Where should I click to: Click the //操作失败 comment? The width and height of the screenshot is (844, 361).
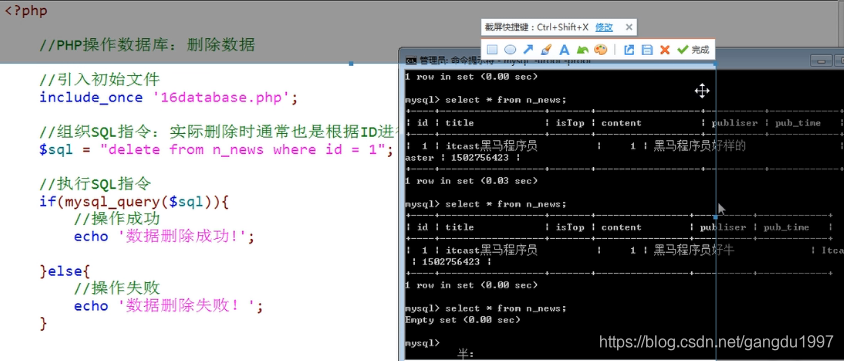pos(117,288)
